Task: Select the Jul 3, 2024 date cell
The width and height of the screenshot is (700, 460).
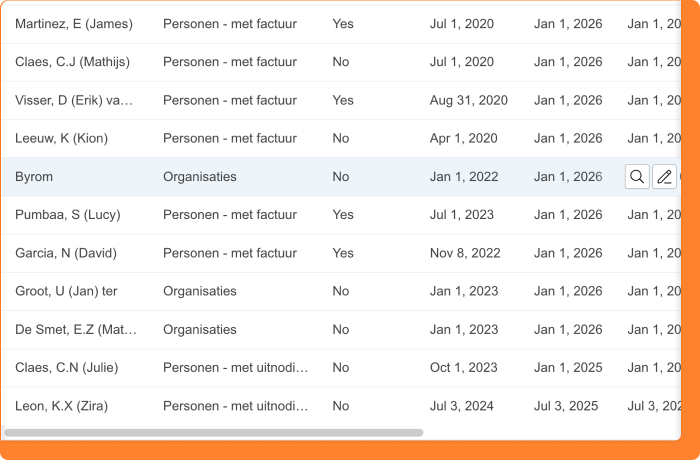Action: [462, 406]
